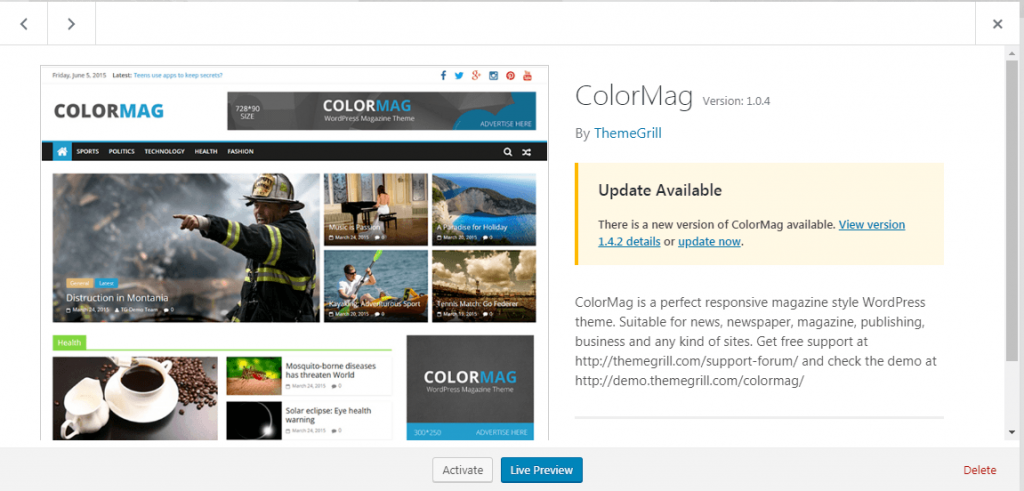1024x491 pixels.
Task: Click the Version: 1.0.4 text
Action: 737,101
